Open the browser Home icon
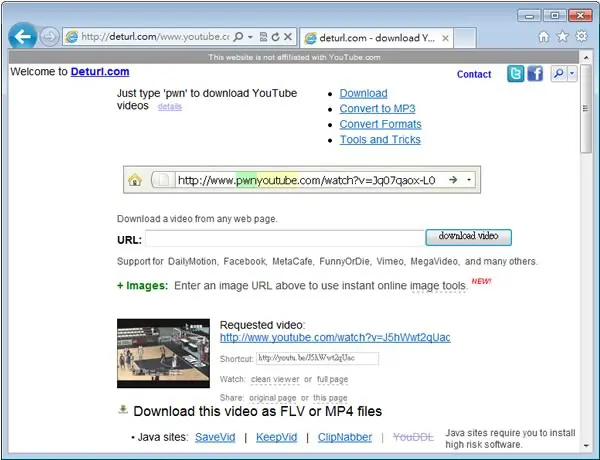The image size is (600, 460). [x=543, y=36]
